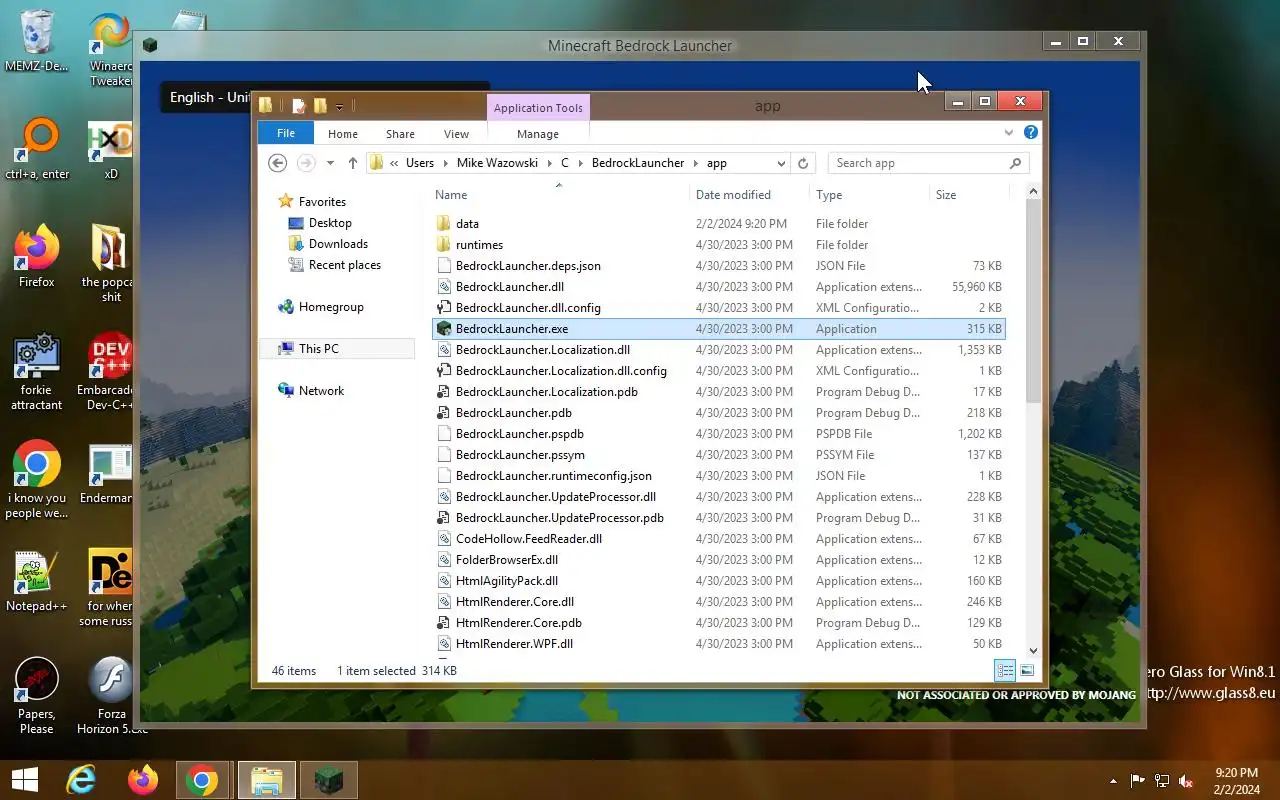
Task: Expand address bar history dropdown
Action: [x=781, y=163]
